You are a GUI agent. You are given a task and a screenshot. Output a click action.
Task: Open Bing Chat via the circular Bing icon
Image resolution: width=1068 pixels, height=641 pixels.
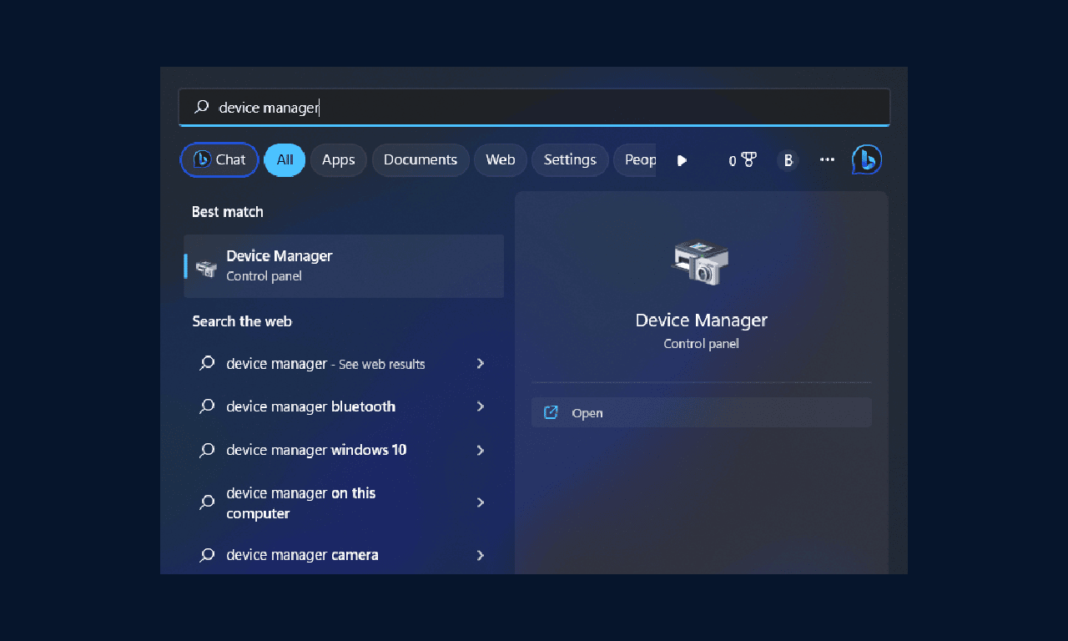[866, 159]
